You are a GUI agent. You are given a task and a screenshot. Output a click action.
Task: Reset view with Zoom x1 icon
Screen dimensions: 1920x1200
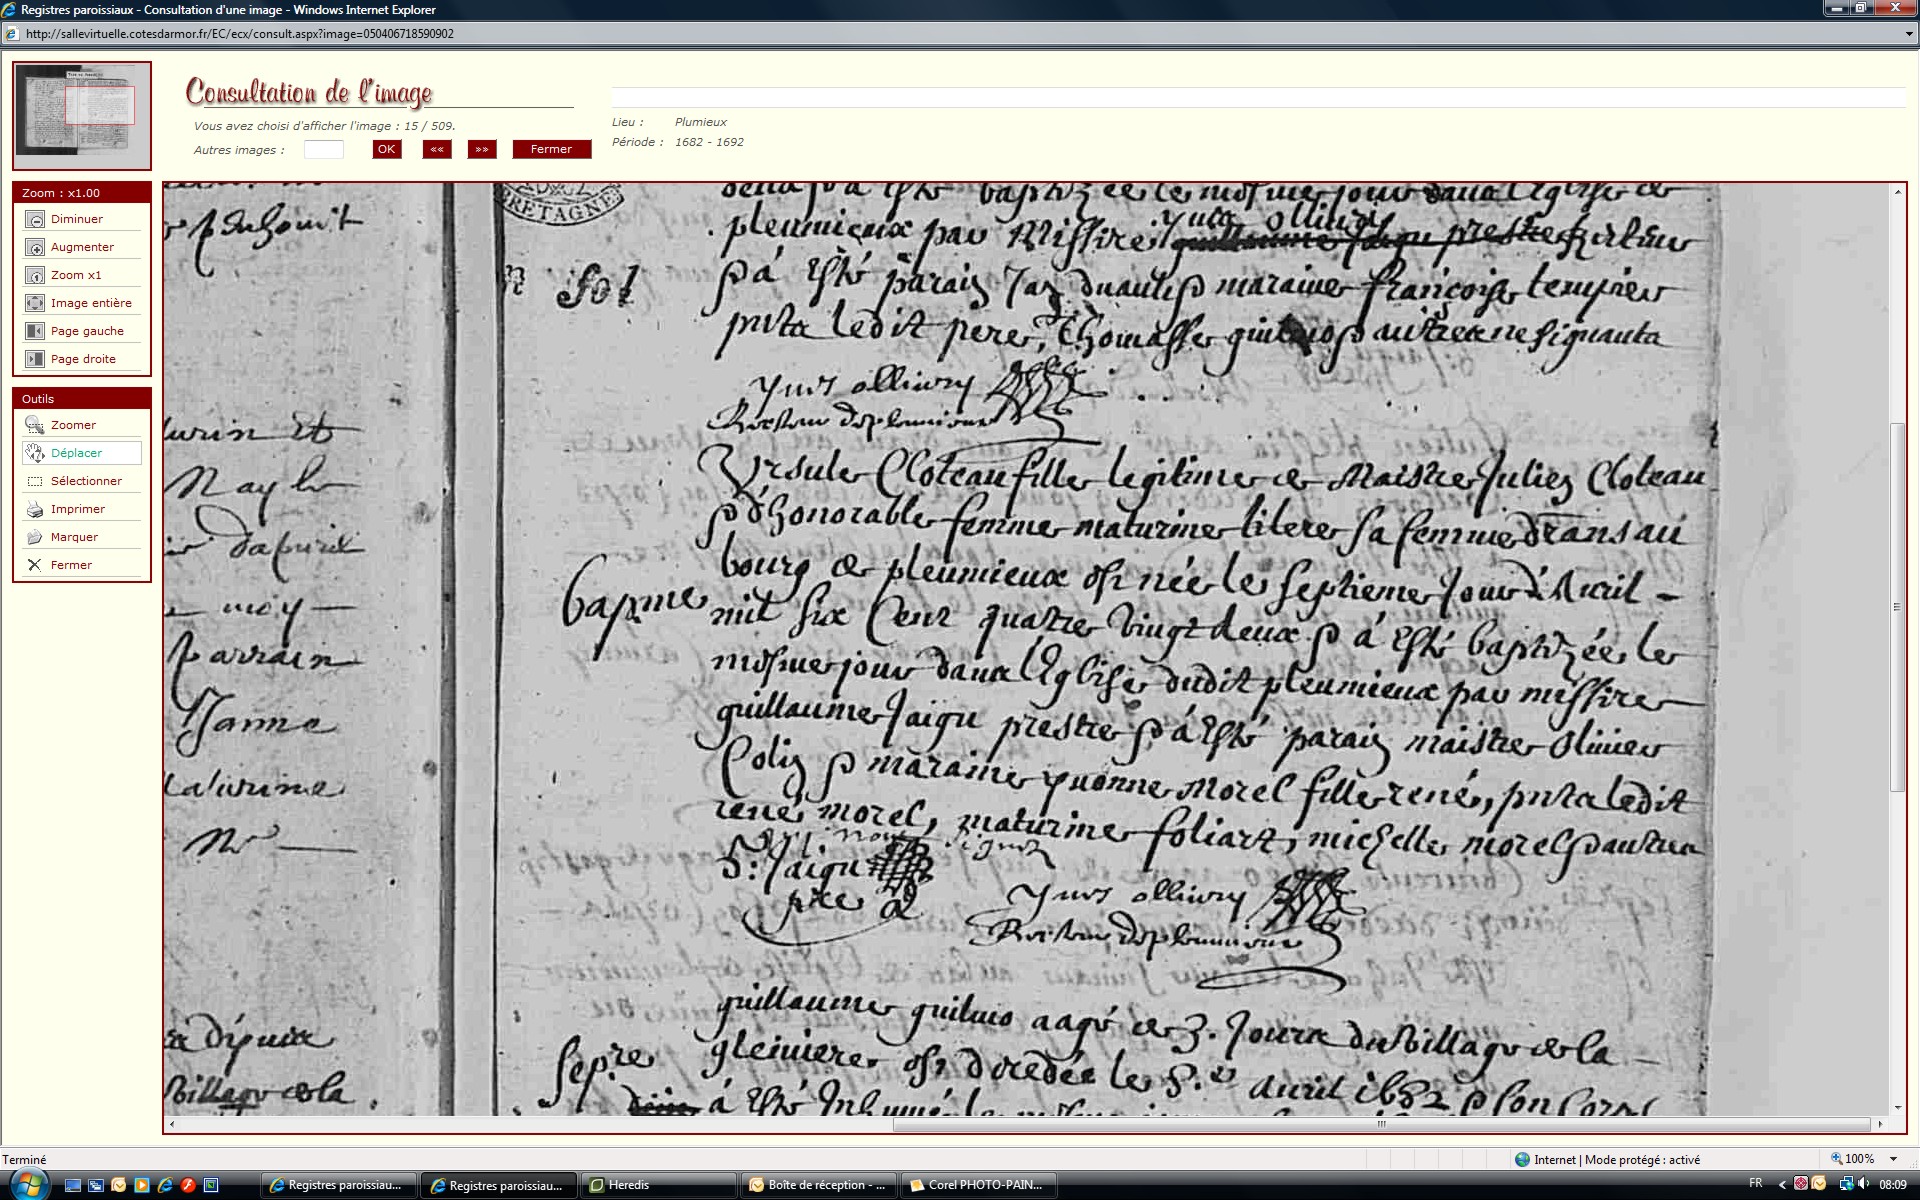point(35,275)
